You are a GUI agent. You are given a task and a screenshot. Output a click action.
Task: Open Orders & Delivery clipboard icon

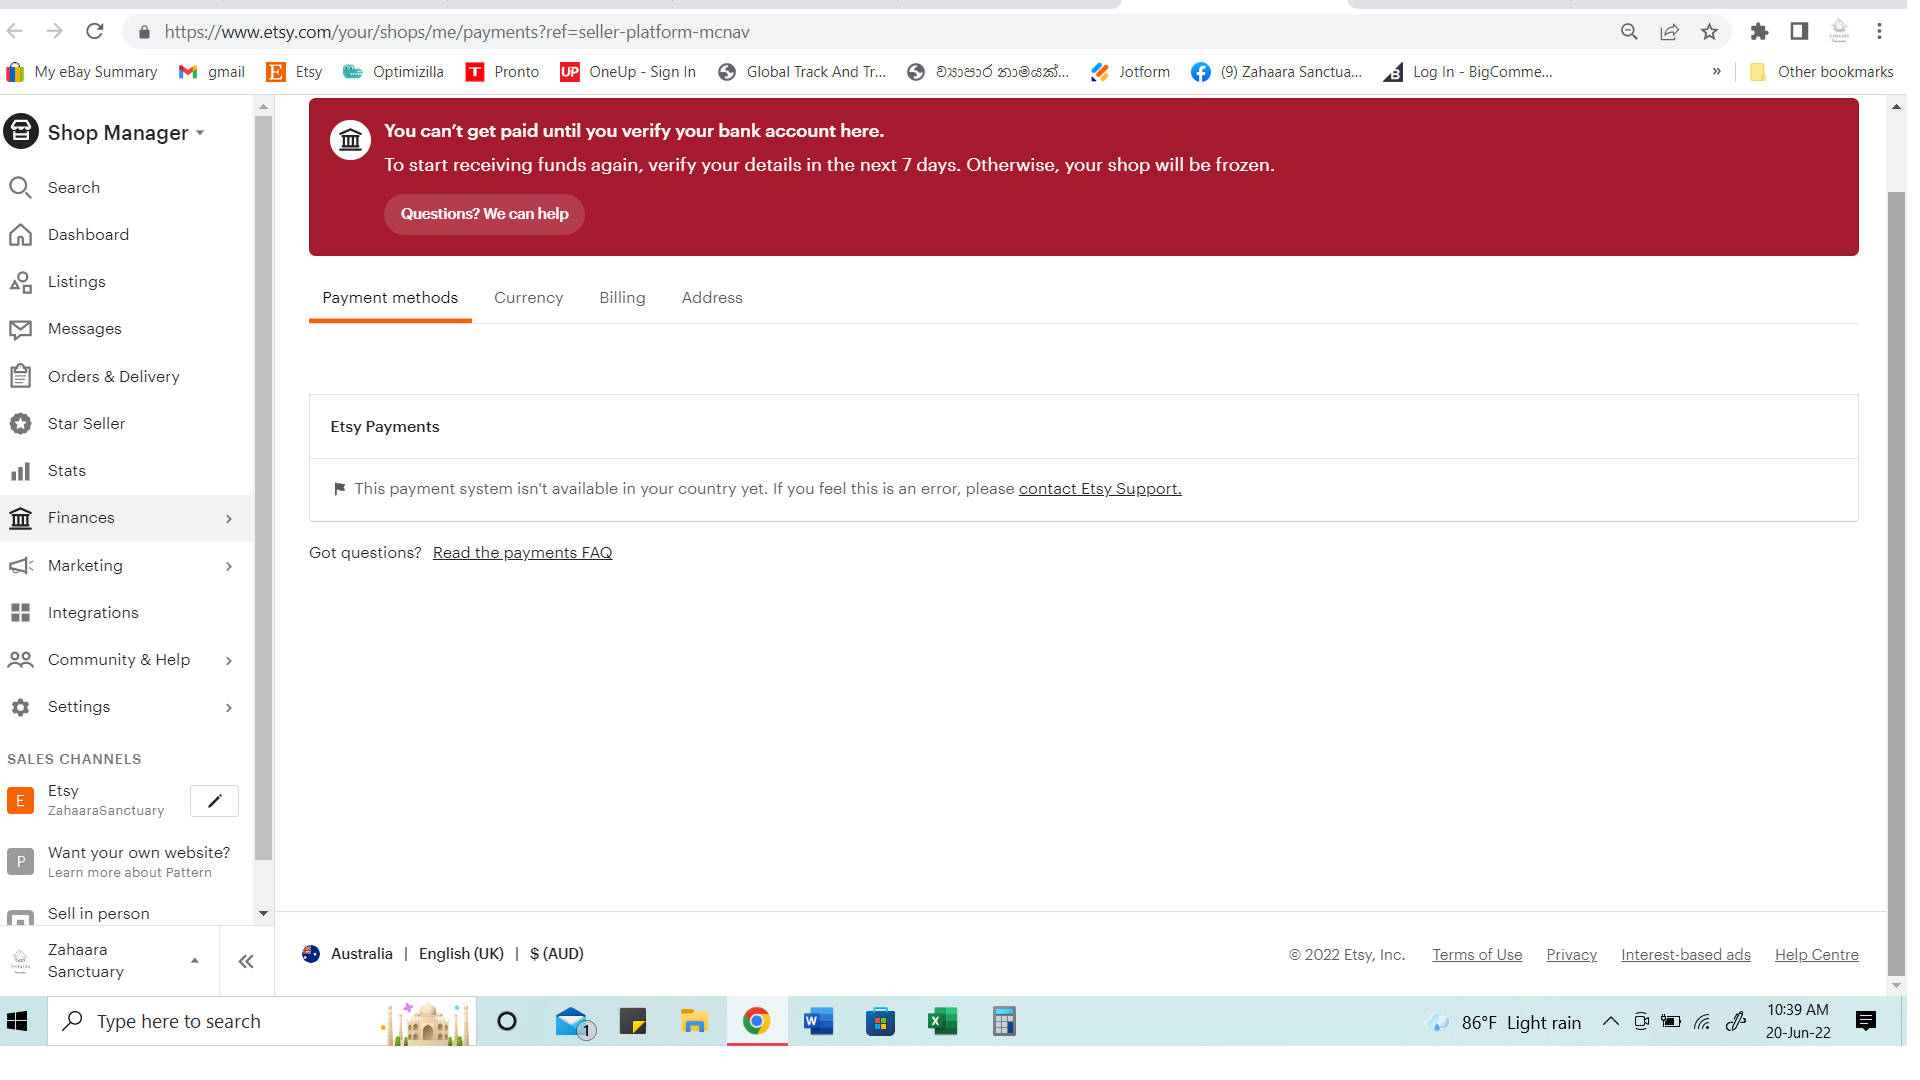coord(20,376)
